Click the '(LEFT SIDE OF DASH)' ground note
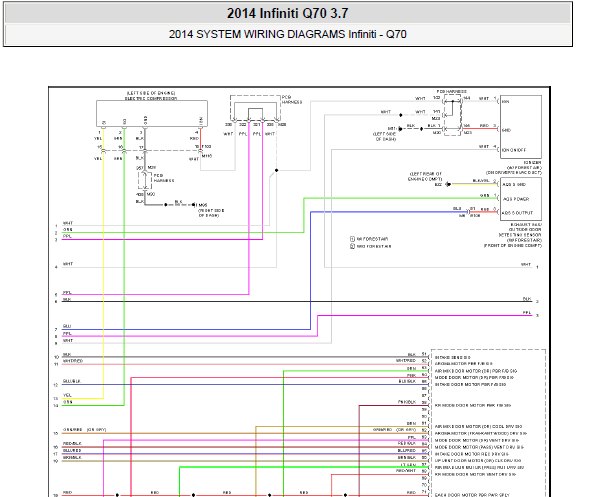 384,137
